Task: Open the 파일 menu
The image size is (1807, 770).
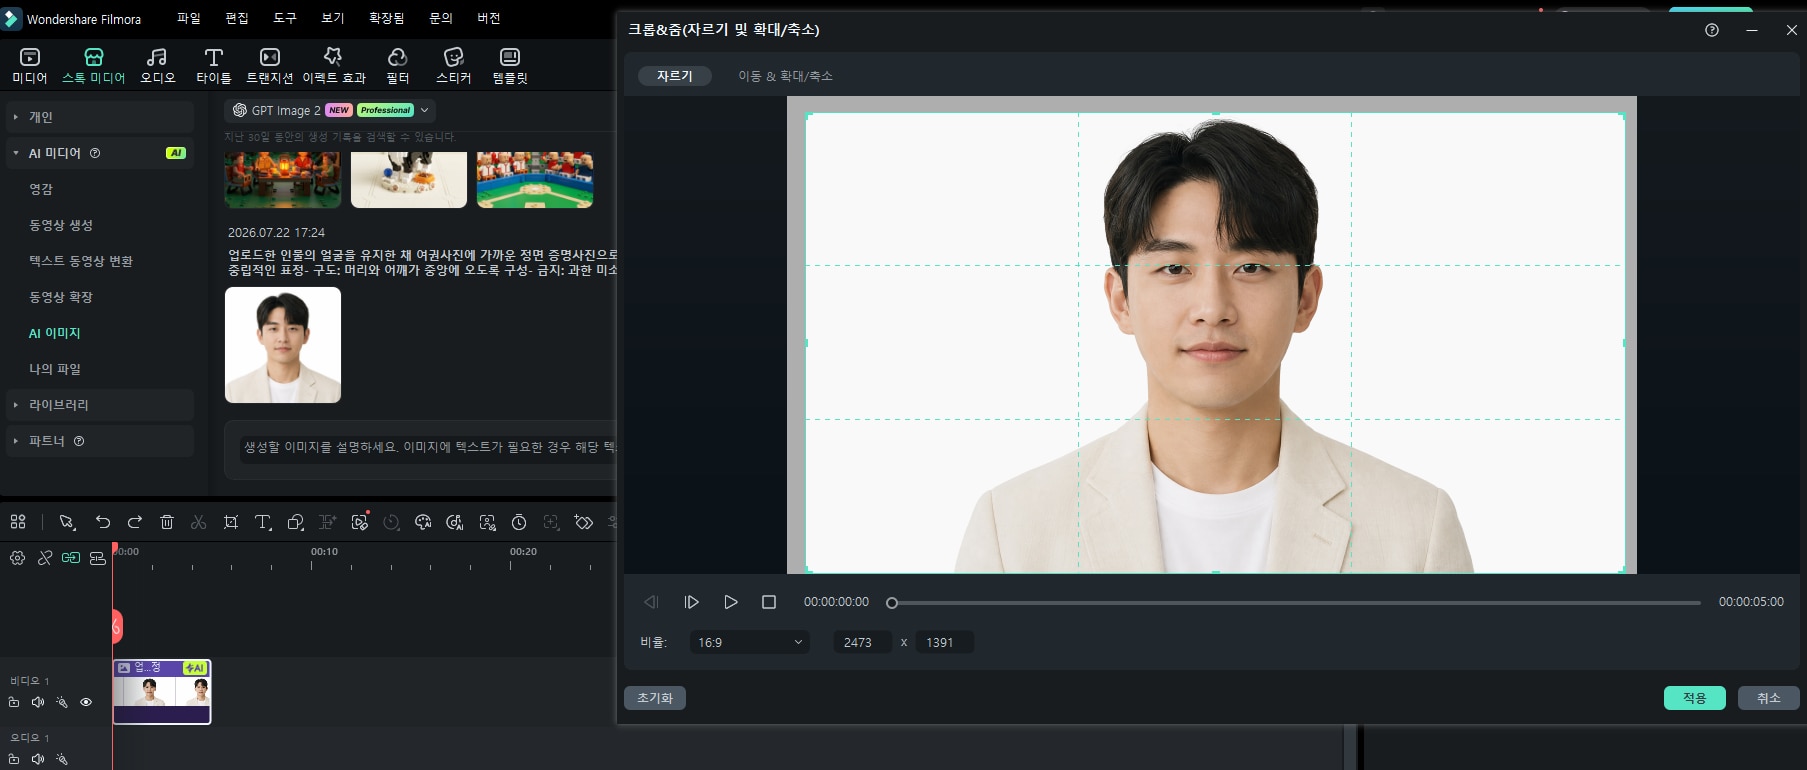Action: click(188, 18)
